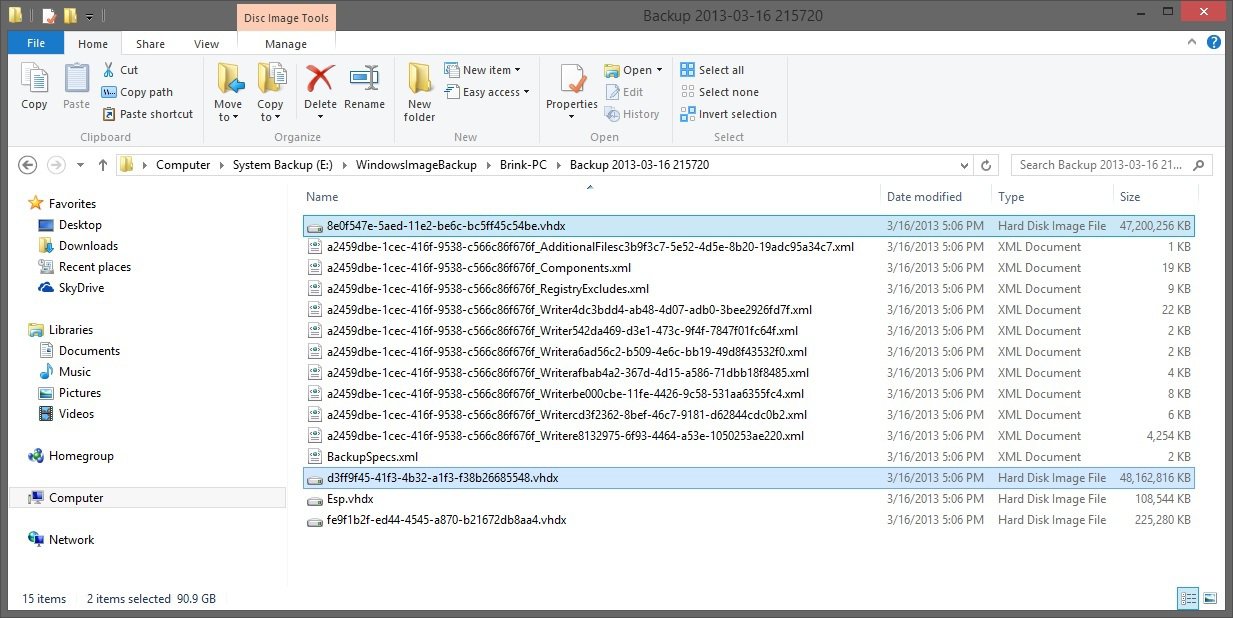Click the Paste icon in the ribbon
1233x618 pixels.
(77, 86)
